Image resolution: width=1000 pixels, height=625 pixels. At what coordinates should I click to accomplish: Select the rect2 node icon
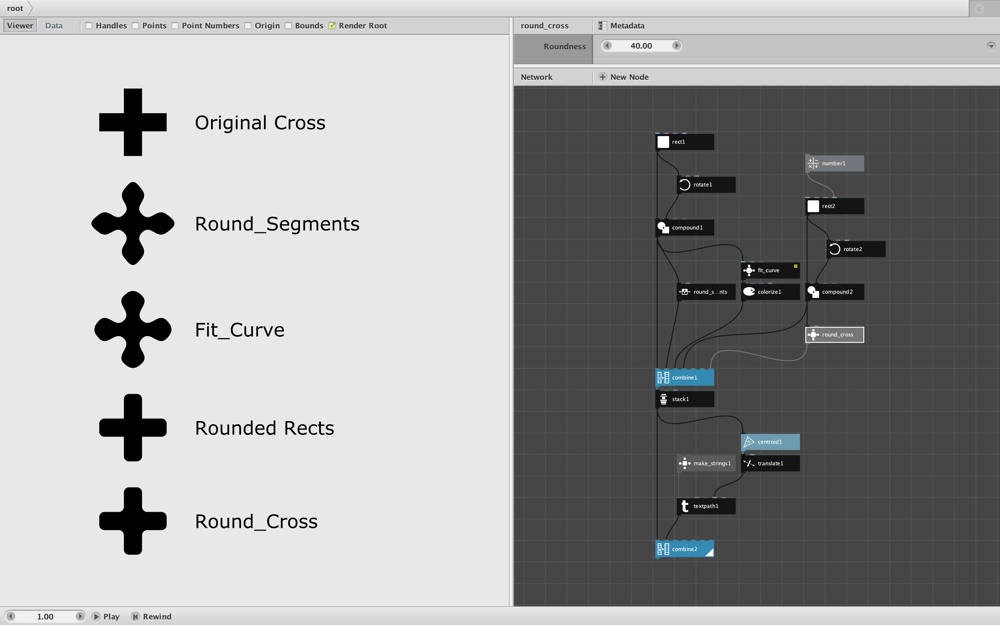pos(813,206)
